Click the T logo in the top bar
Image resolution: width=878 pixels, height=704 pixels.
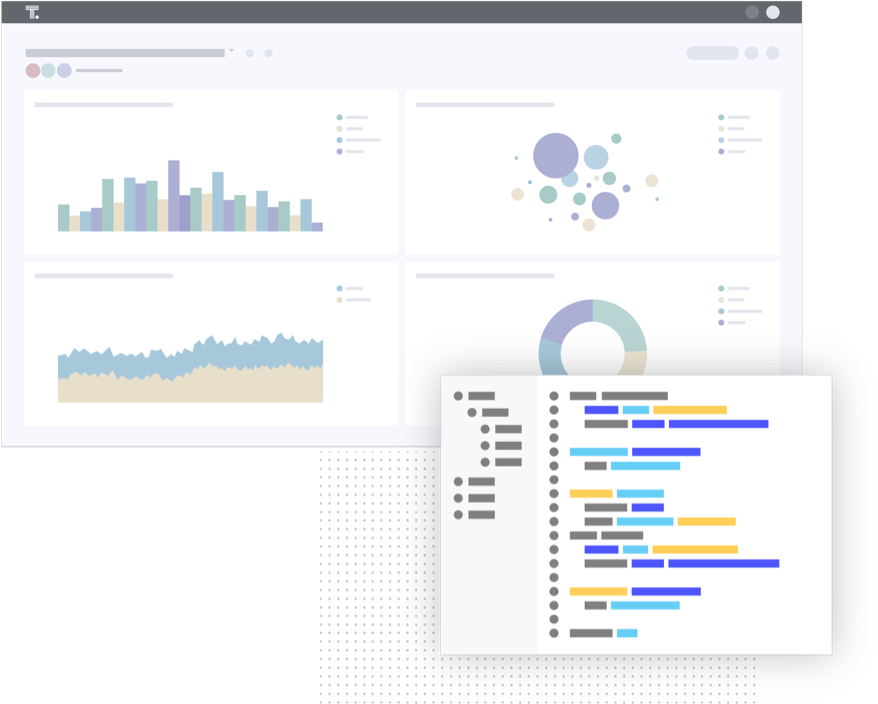32,12
